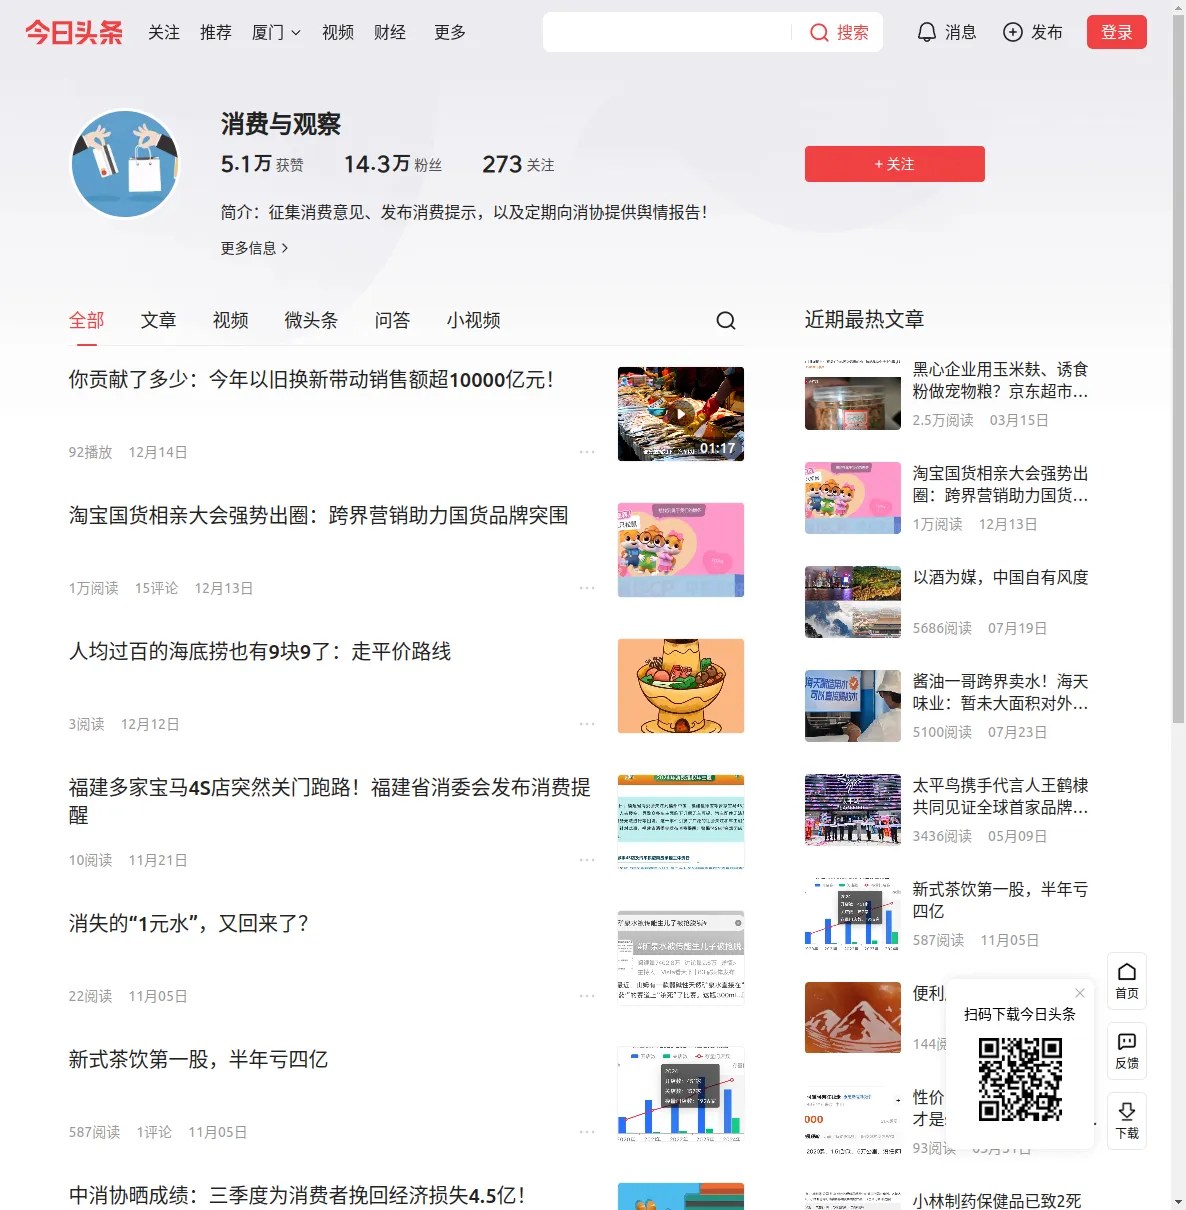Click the 1评论 count on 新式茶饮 post
The width and height of the screenshot is (1186, 1210).
coord(154,1132)
